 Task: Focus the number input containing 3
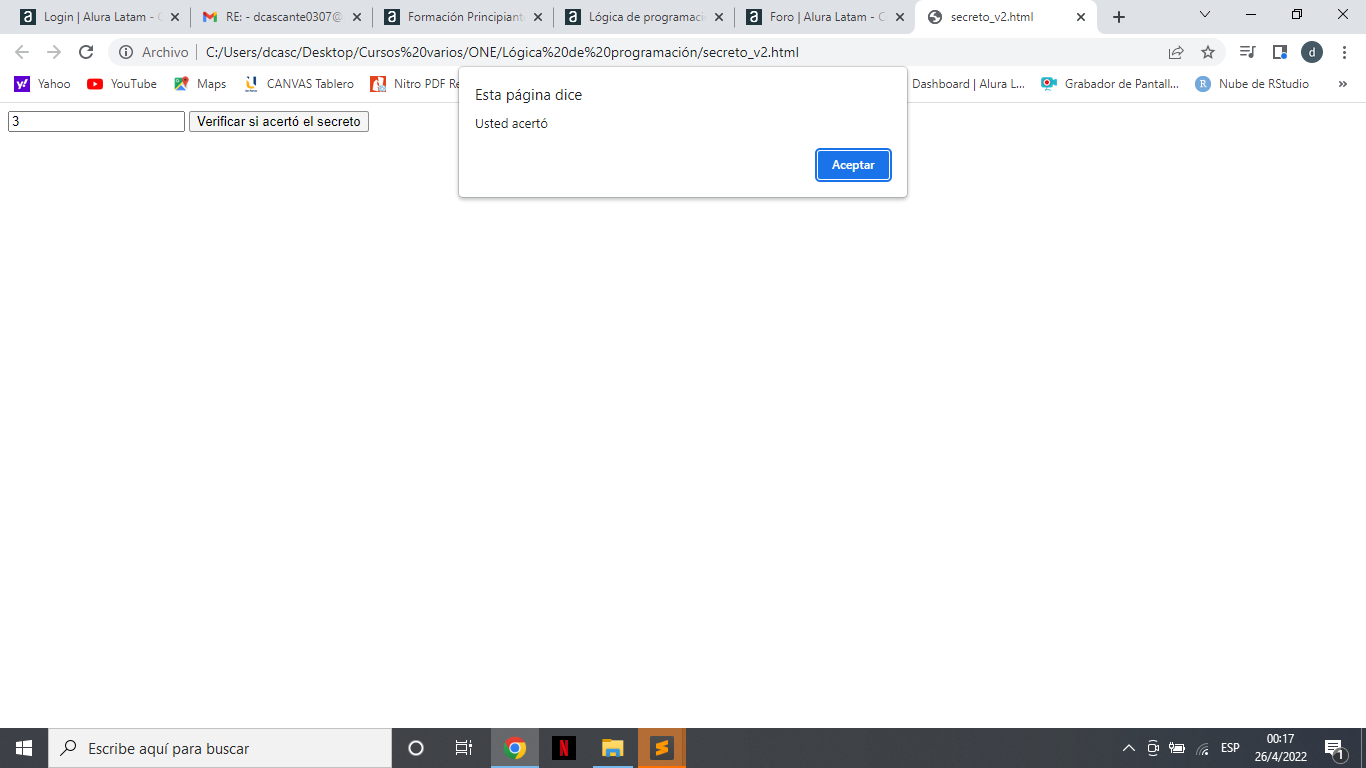click(x=97, y=121)
